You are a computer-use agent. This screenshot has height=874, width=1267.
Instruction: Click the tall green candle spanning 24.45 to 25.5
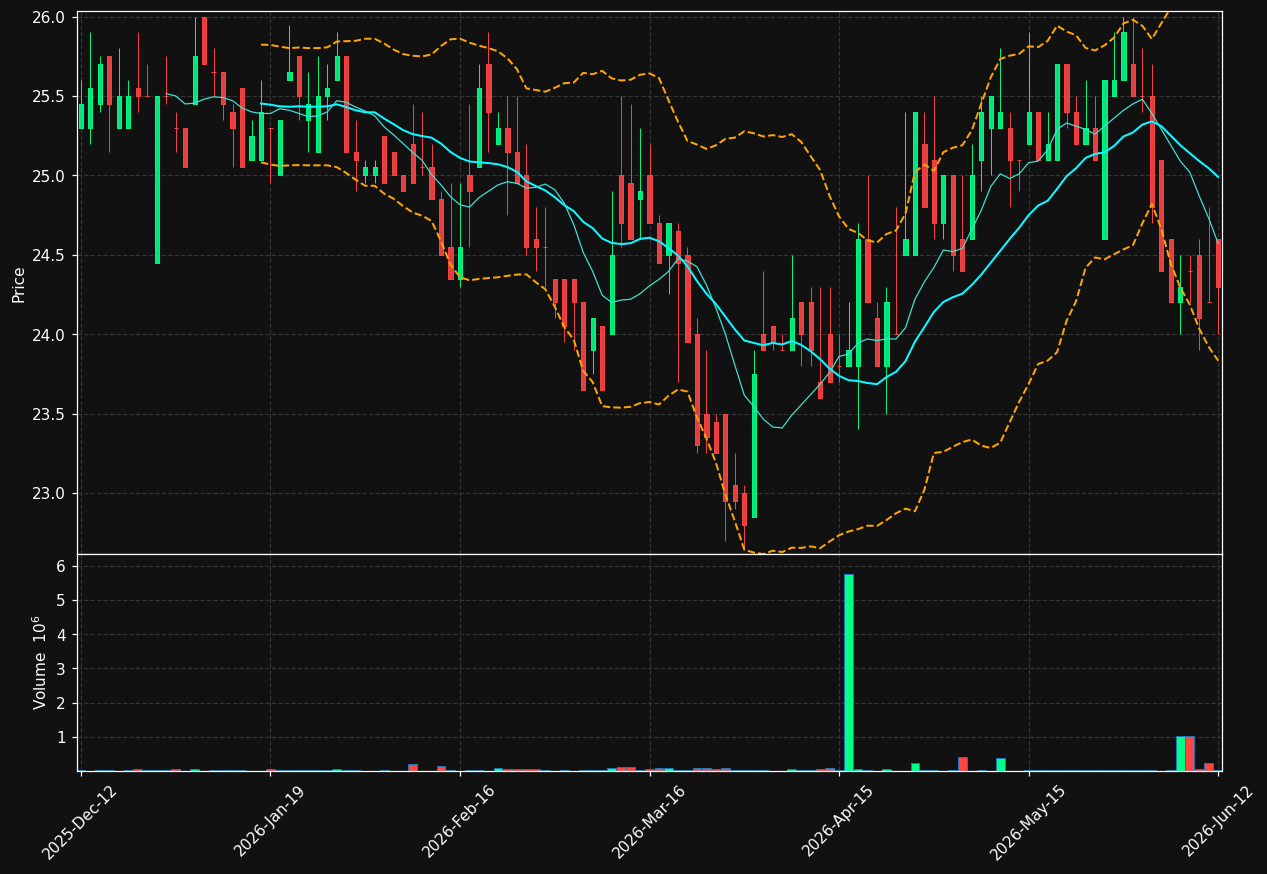(x=157, y=180)
